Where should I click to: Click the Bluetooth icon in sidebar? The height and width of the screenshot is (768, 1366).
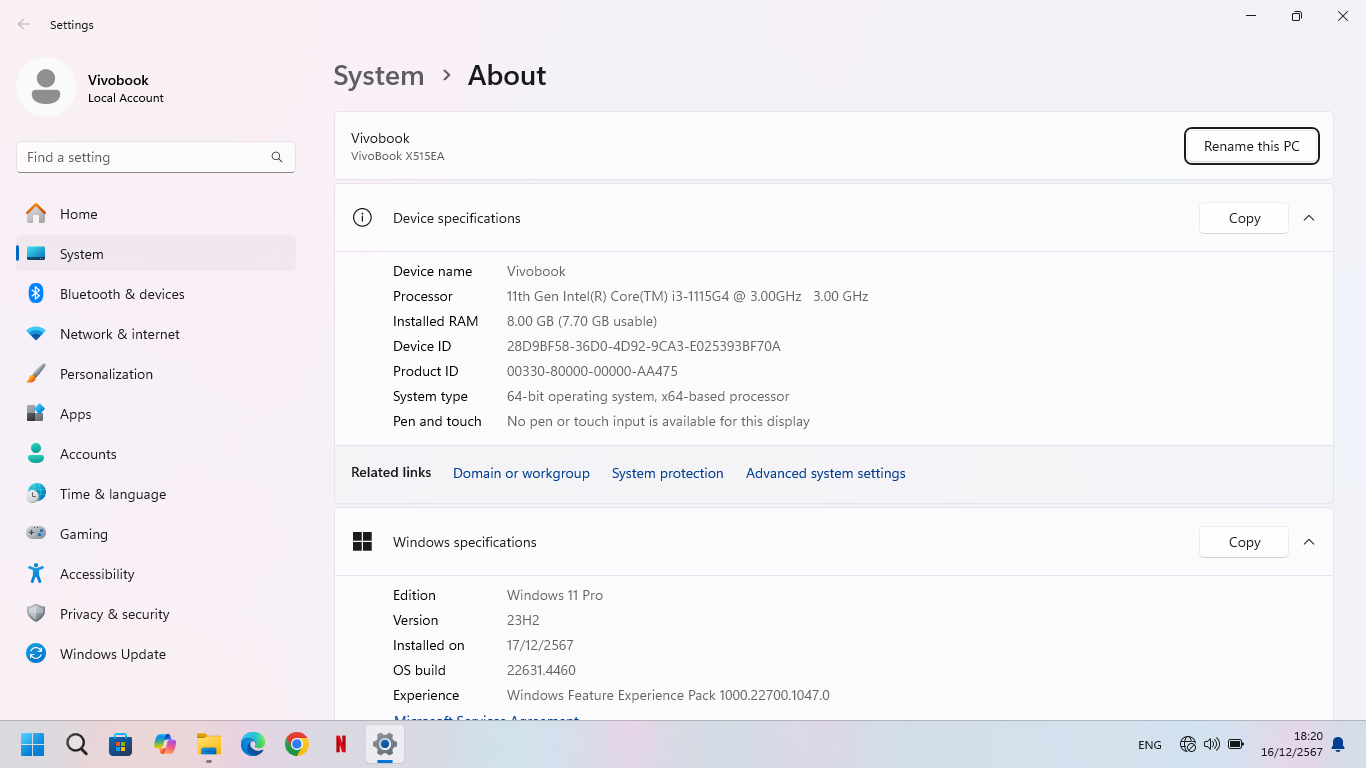(36, 294)
